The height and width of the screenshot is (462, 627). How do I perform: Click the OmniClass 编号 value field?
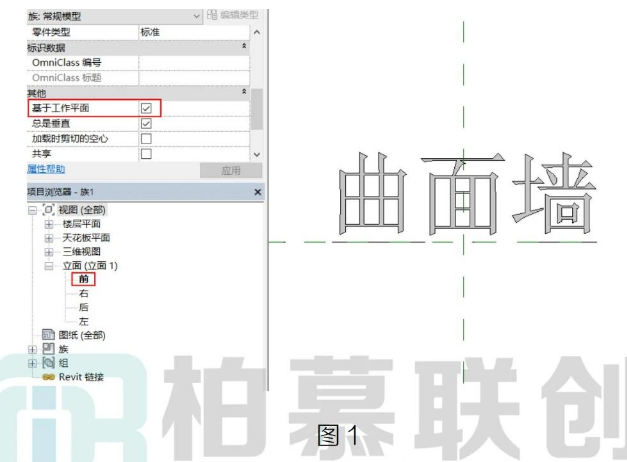click(x=194, y=62)
